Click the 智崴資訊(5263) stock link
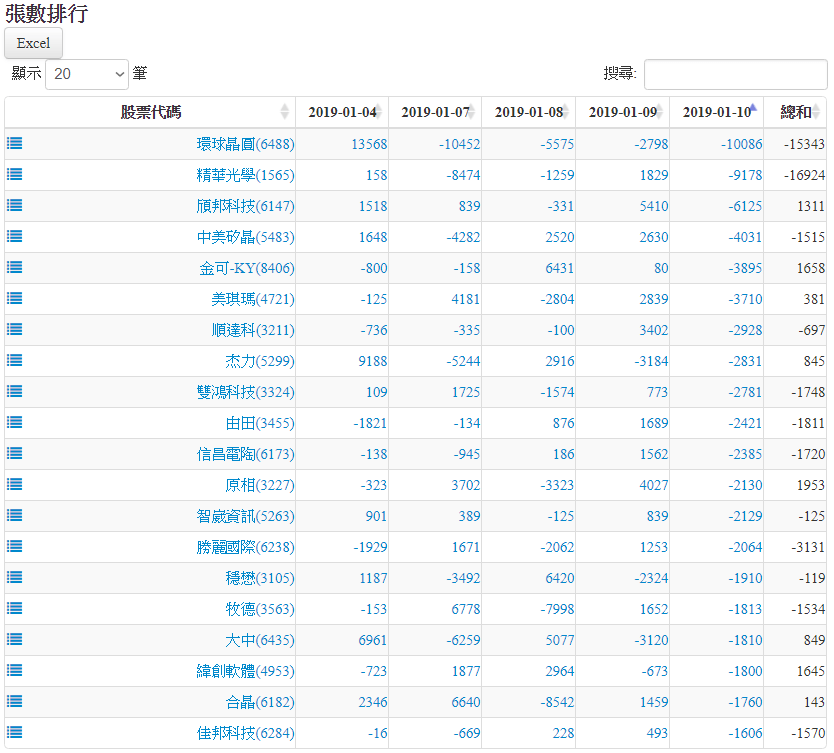834x753 pixels. pyautogui.click(x=245, y=516)
